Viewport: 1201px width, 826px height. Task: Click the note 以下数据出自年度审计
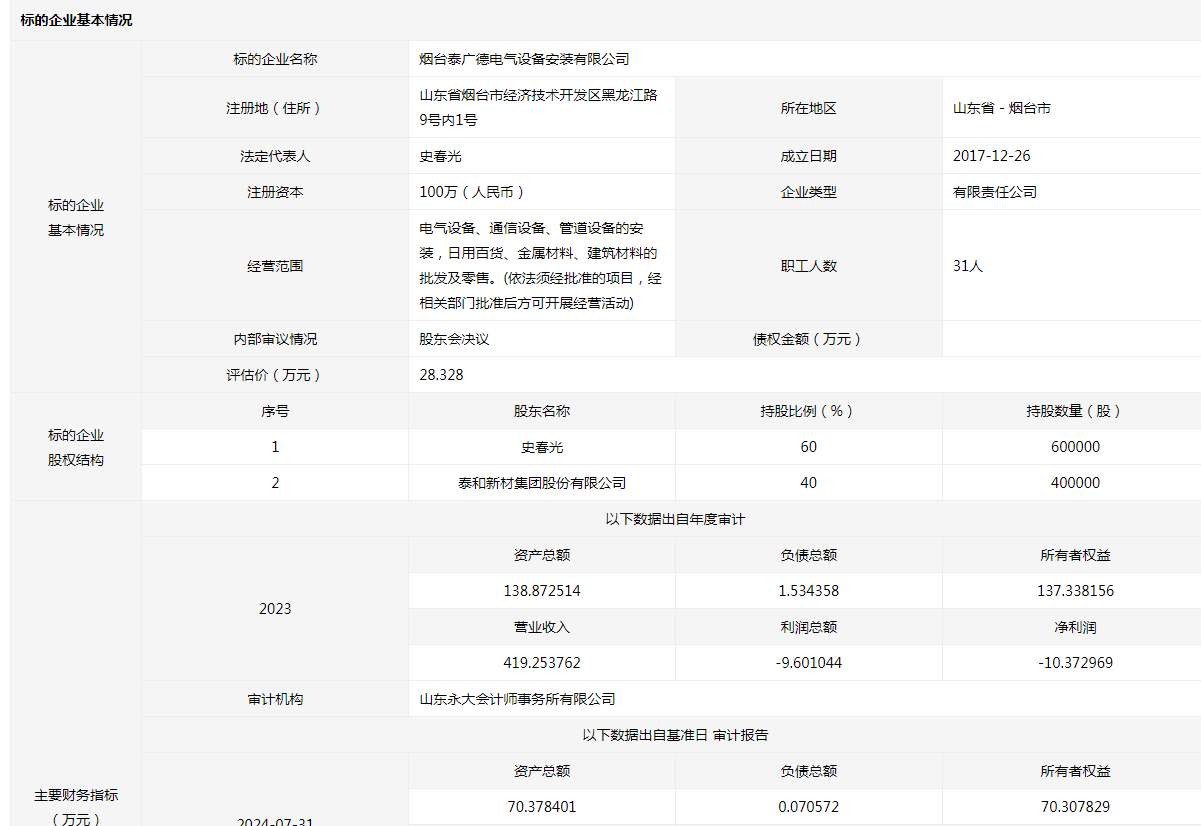(675, 519)
